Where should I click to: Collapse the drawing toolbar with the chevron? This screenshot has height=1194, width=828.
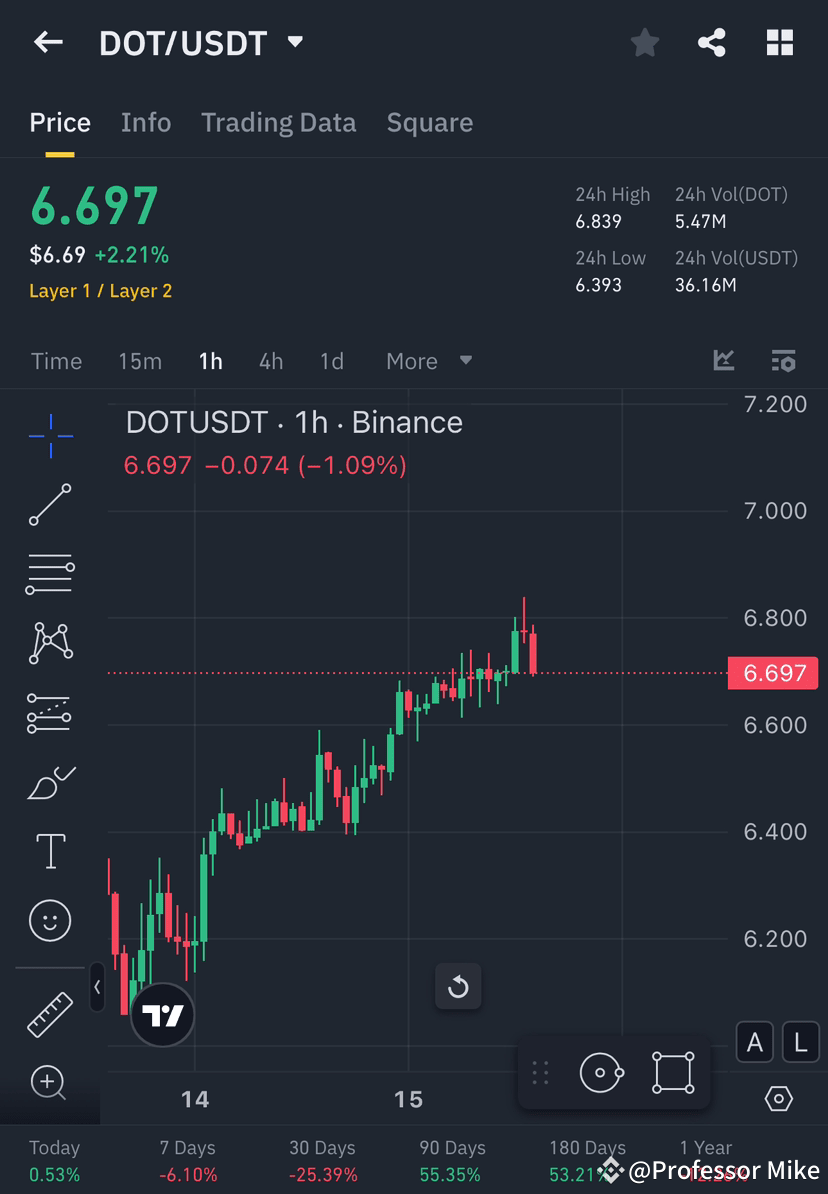pos(97,988)
